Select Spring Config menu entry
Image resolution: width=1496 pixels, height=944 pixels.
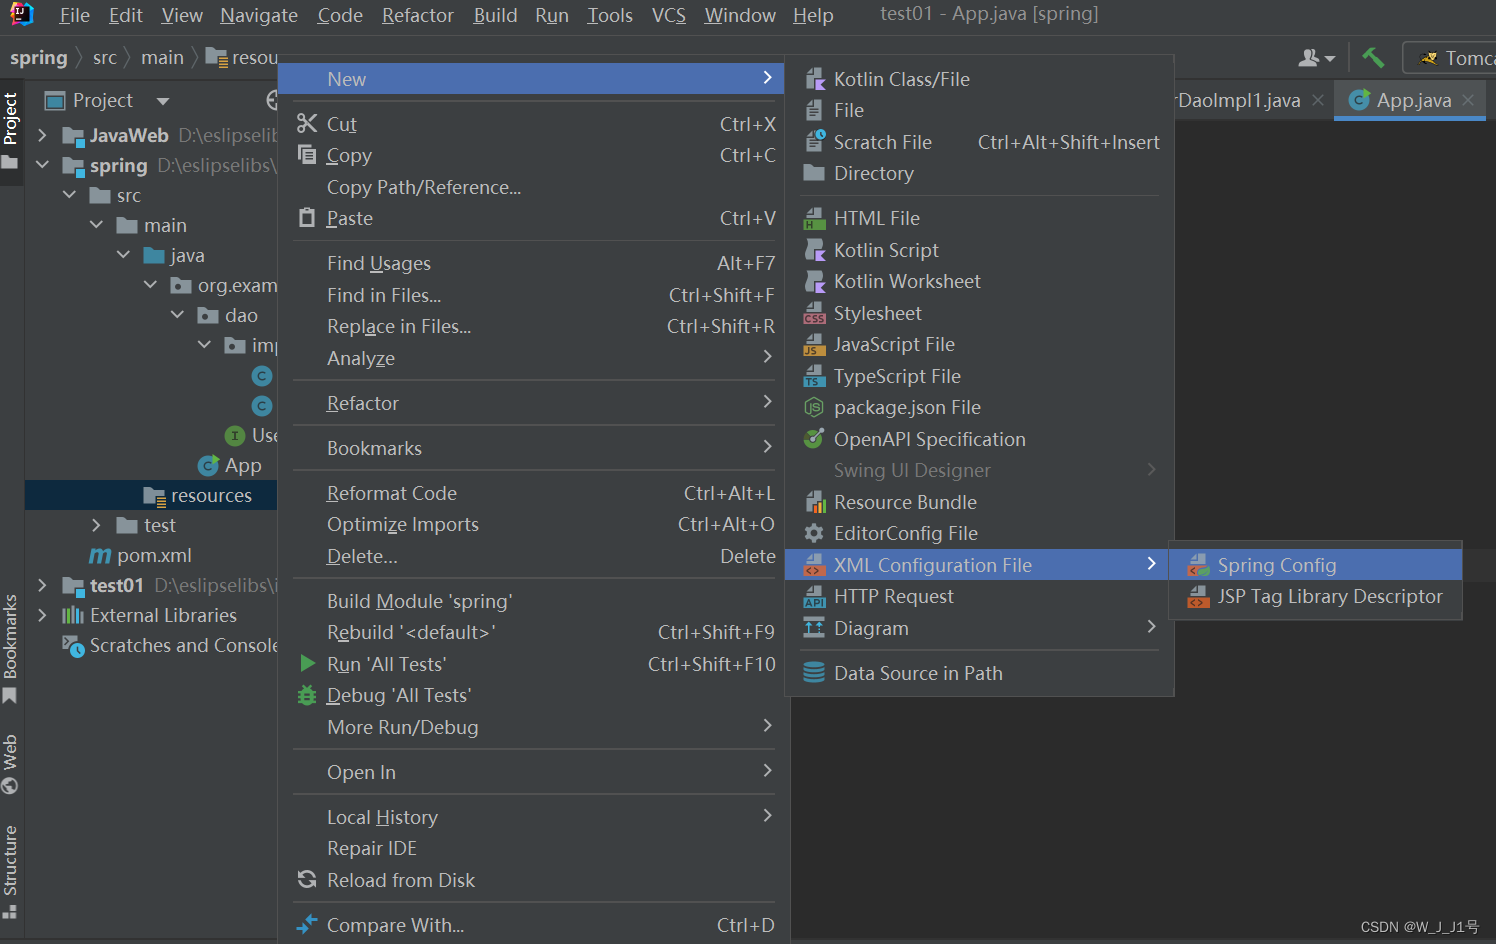tap(1315, 565)
